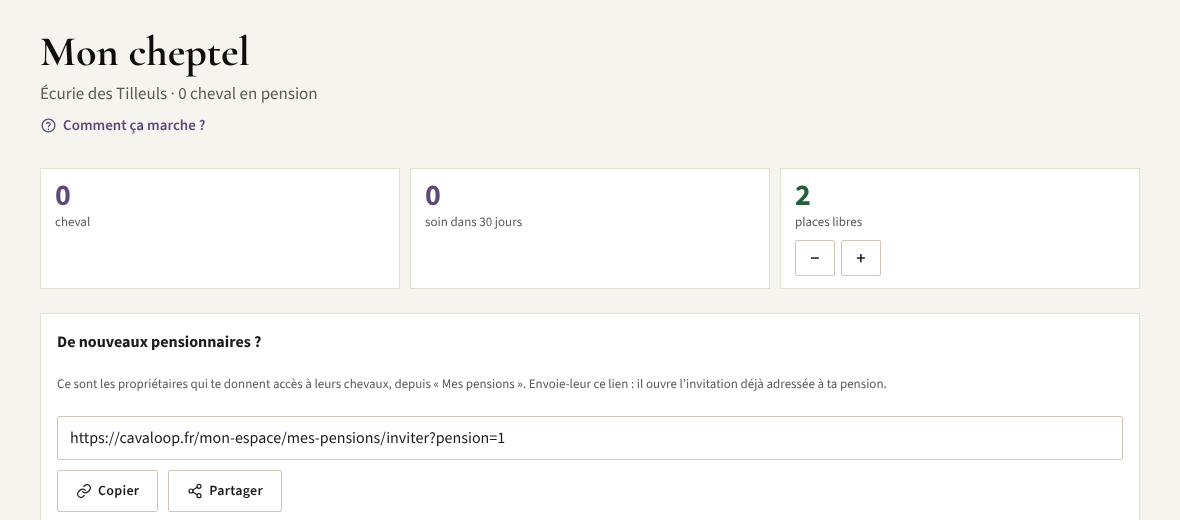The height and width of the screenshot is (520, 1180).
Task: Open the 'Comment ça marche ?' help link
Action: coord(123,126)
